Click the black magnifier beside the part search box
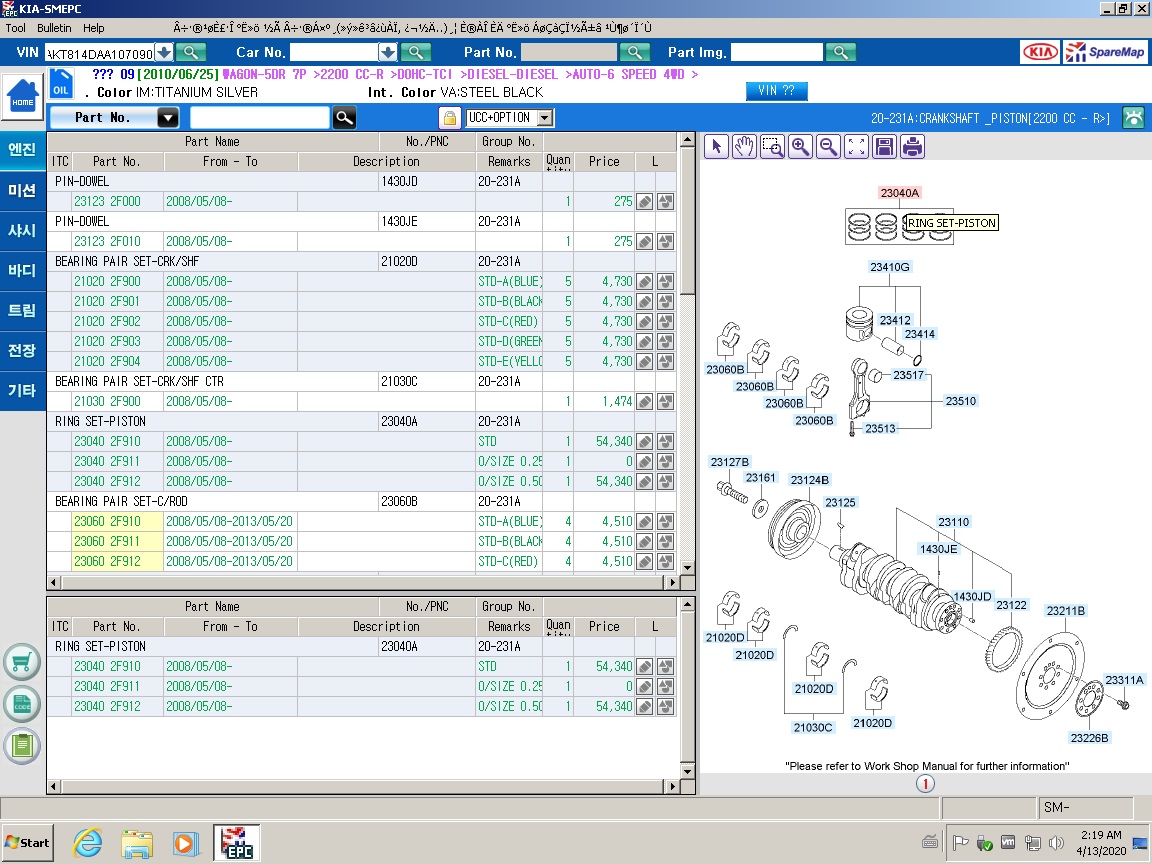 coord(344,118)
